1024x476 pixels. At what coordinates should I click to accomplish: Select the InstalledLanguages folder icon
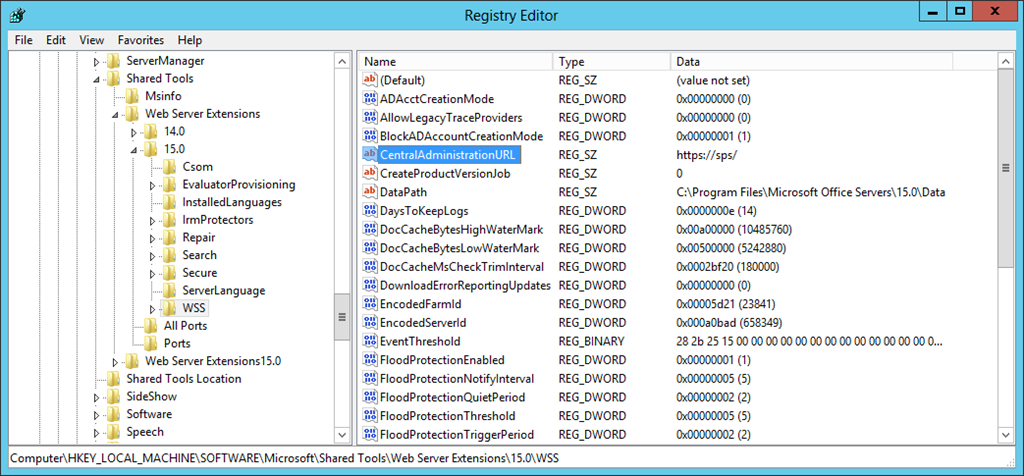click(170, 202)
